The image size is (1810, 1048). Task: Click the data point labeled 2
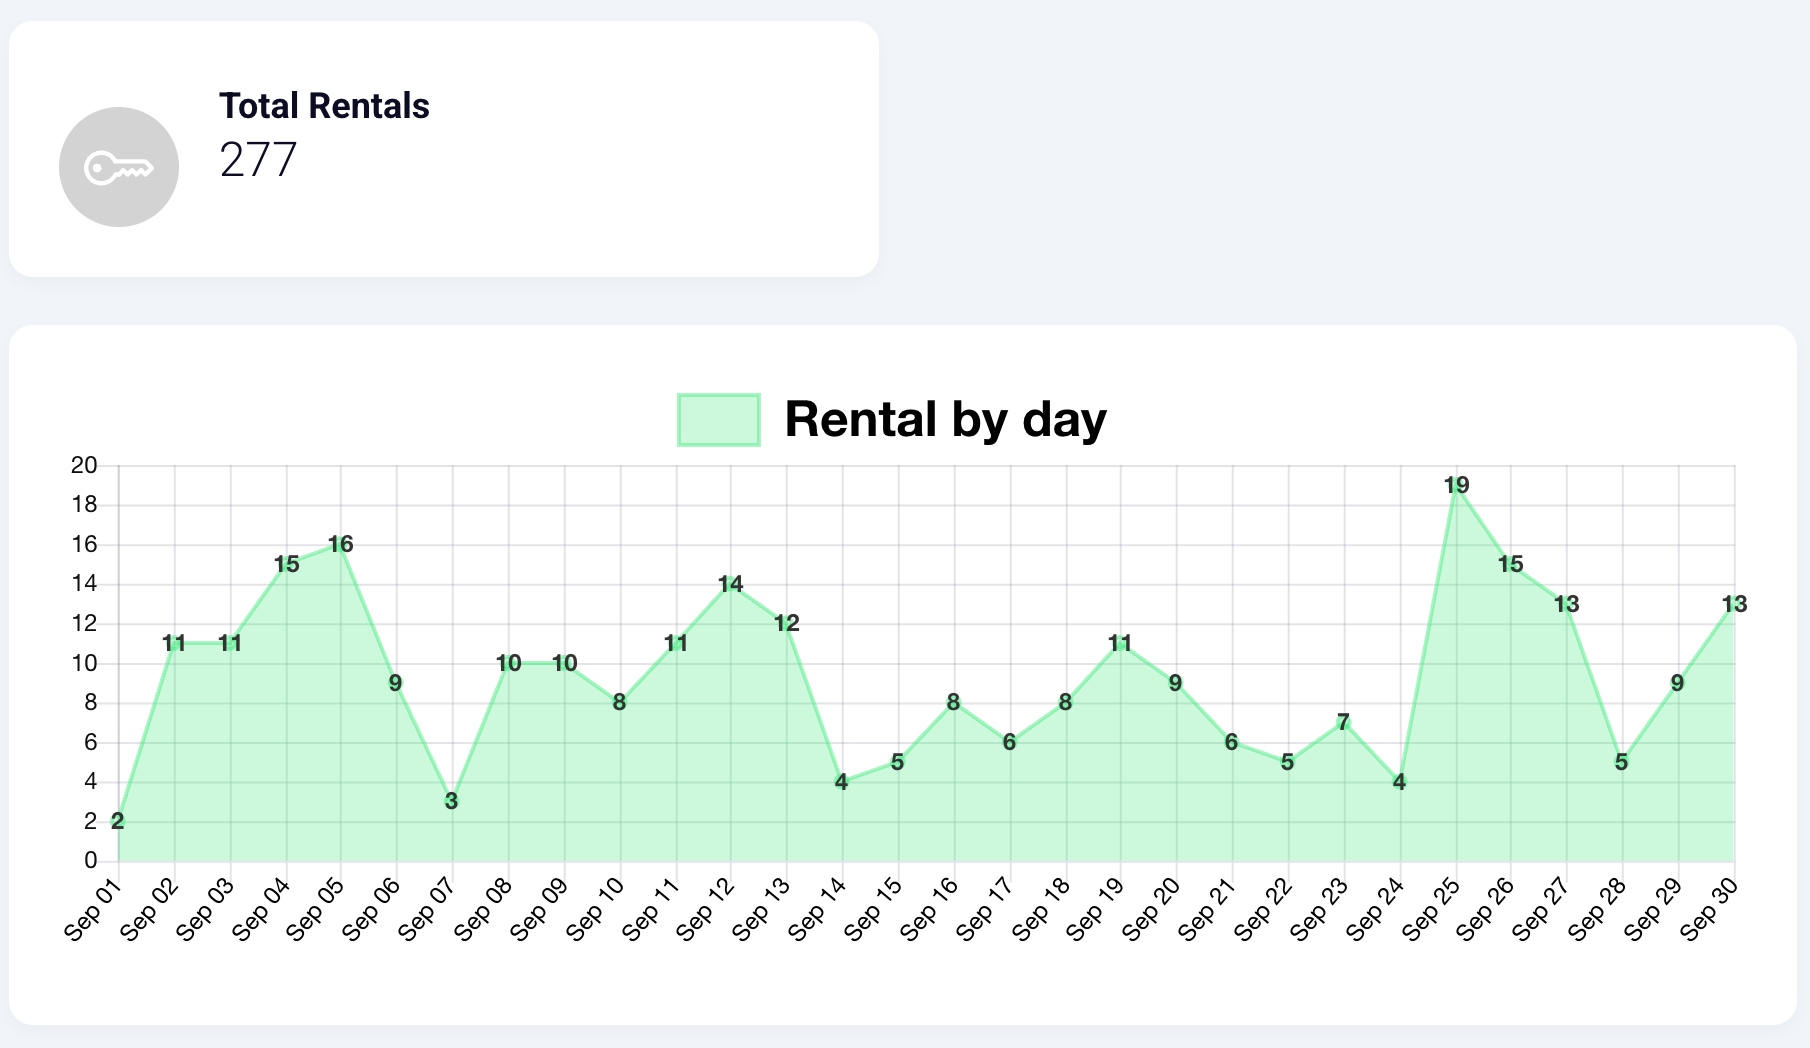click(118, 822)
